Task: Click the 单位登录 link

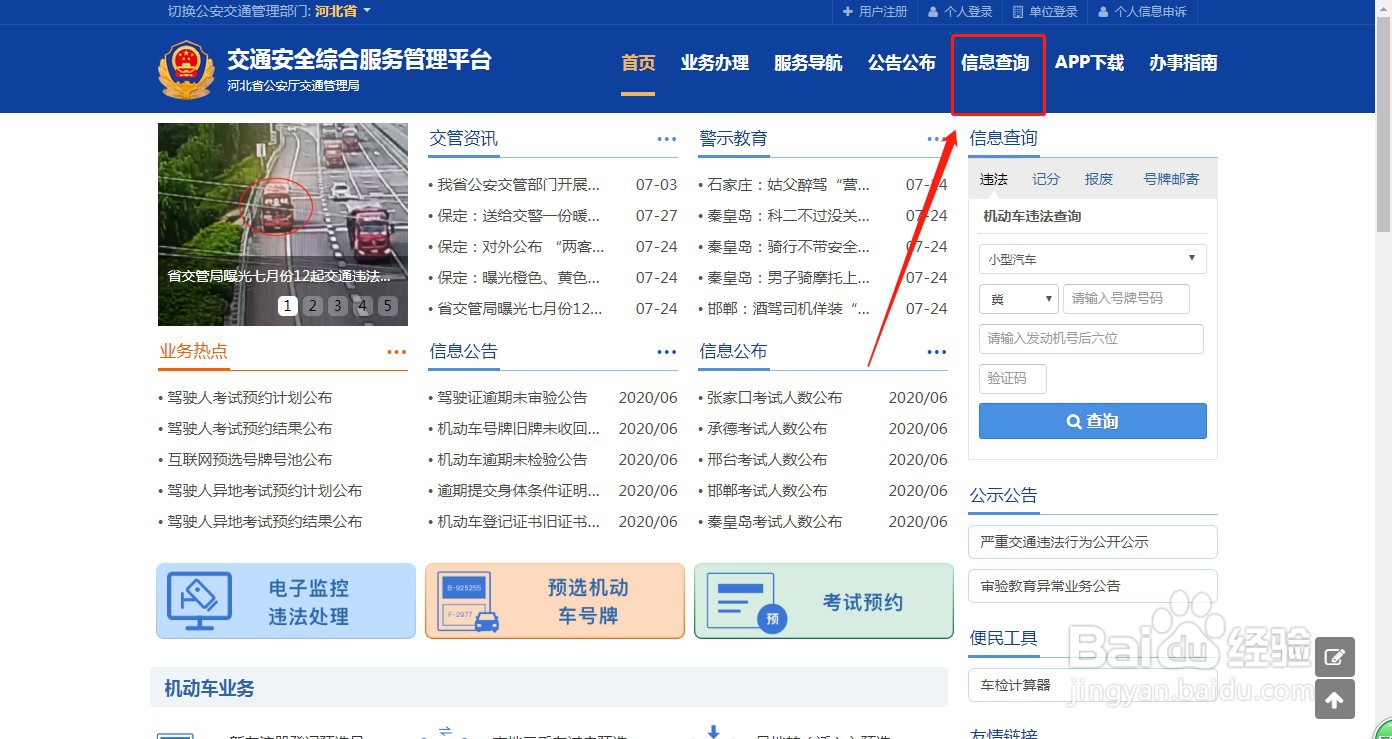Action: coord(1053,12)
